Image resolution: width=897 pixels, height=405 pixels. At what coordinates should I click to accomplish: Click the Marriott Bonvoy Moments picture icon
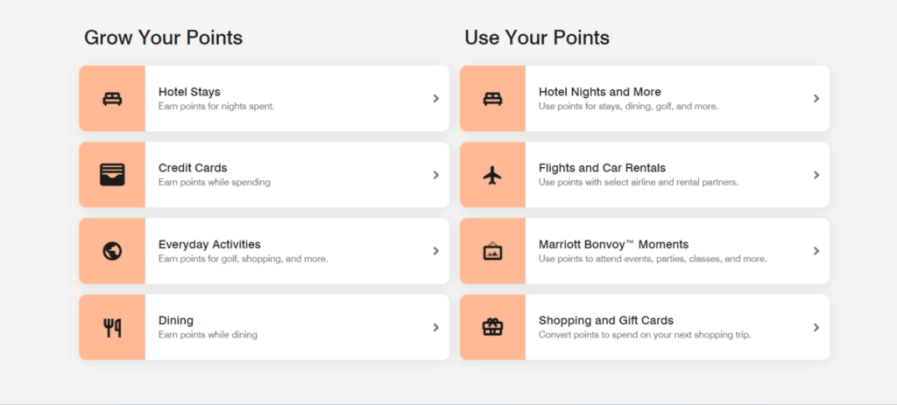tap(492, 251)
